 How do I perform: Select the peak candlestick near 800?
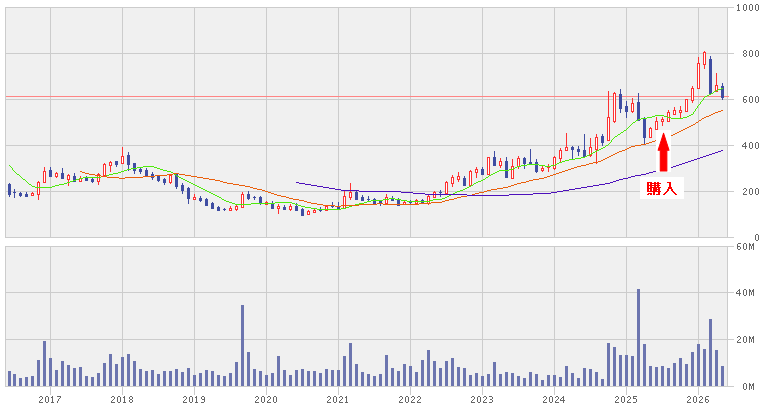(x=705, y=59)
